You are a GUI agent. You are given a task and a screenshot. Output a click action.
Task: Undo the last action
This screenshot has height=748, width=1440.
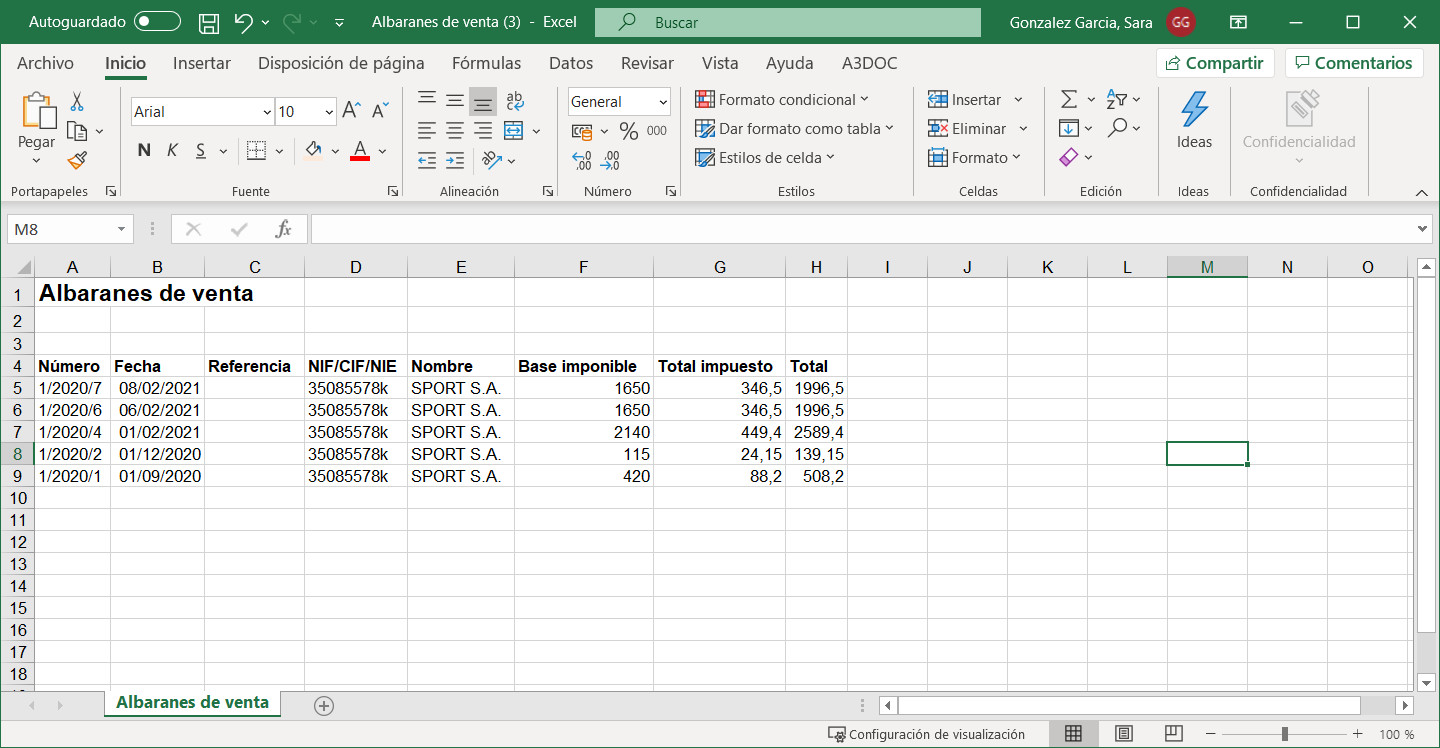pos(243,22)
